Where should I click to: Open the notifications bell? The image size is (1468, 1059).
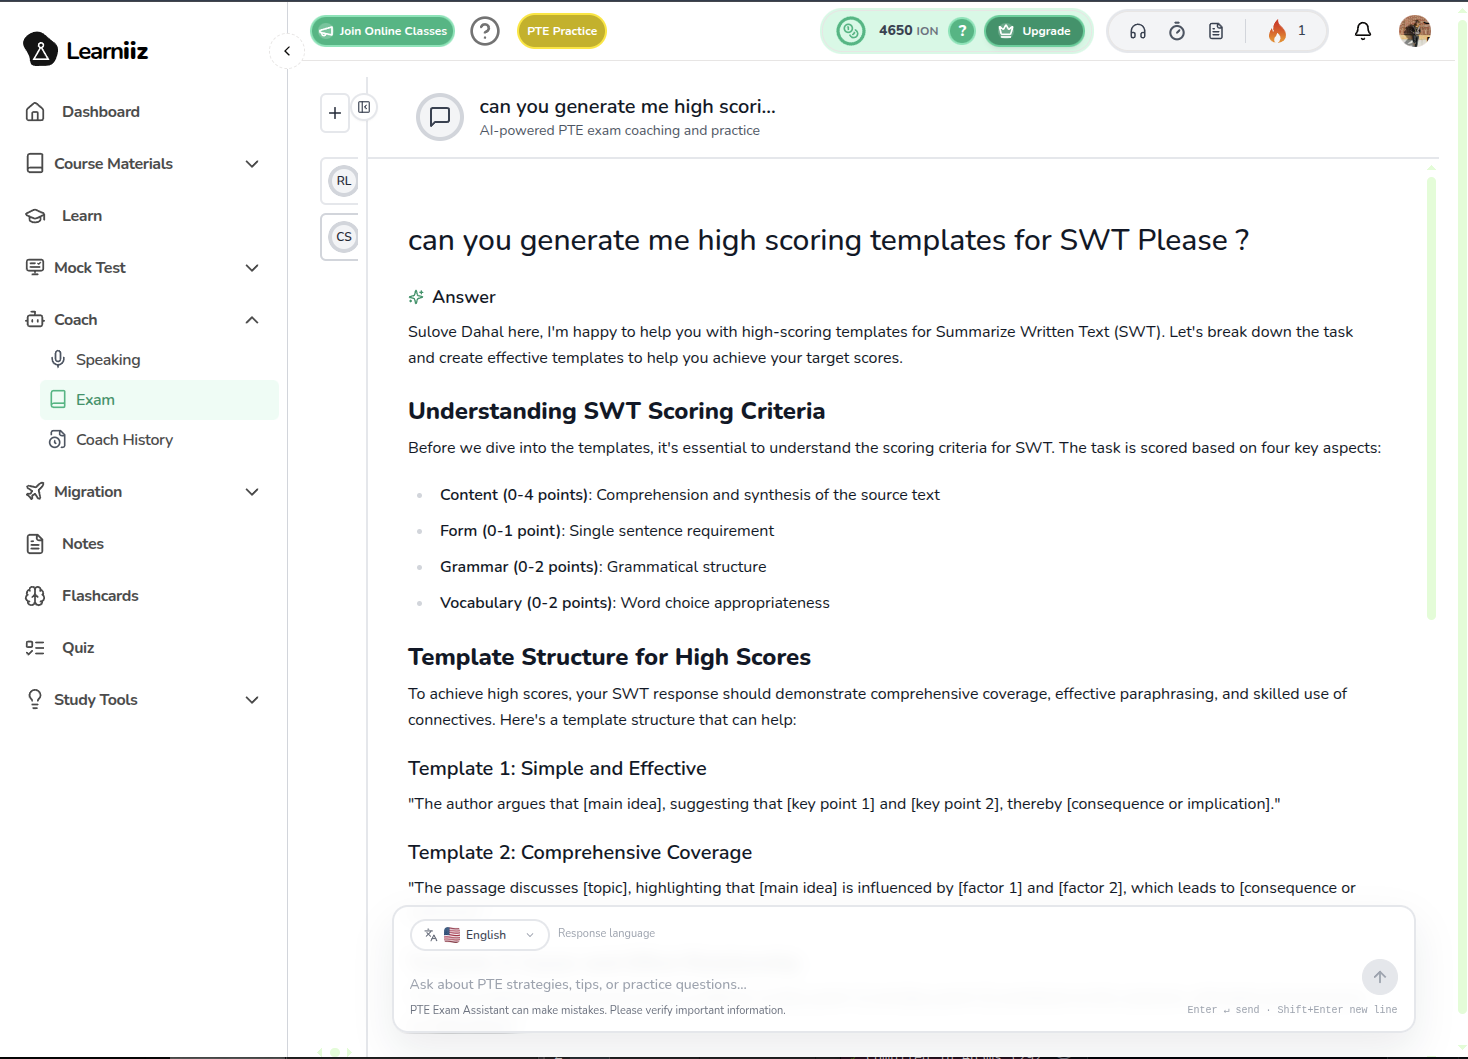(x=1362, y=31)
